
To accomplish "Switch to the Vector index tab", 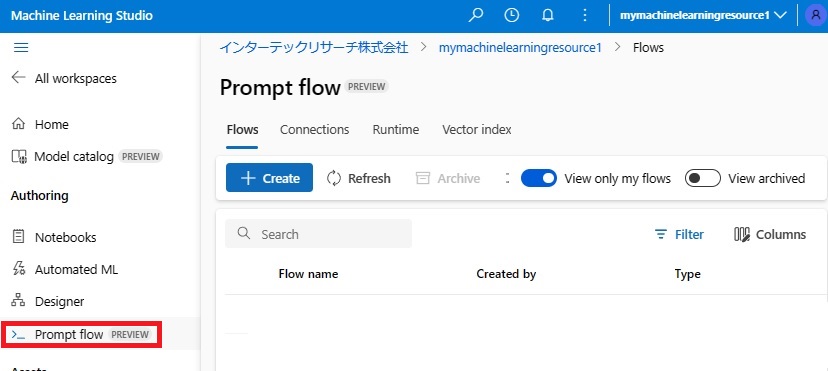I will 477,130.
